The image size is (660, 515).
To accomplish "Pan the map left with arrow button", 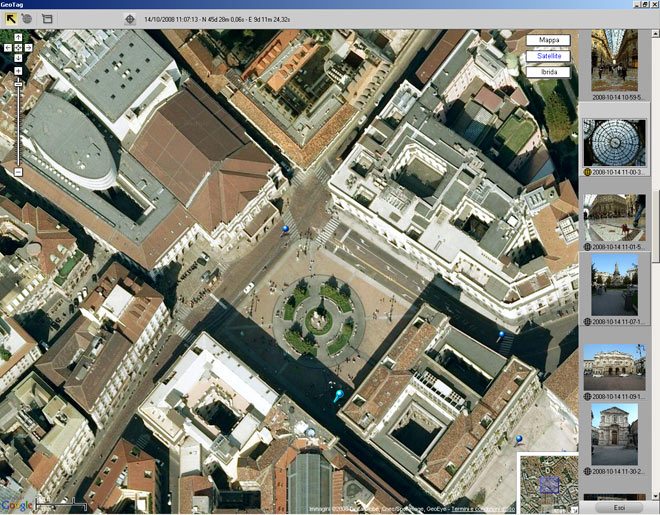I will [8, 47].
